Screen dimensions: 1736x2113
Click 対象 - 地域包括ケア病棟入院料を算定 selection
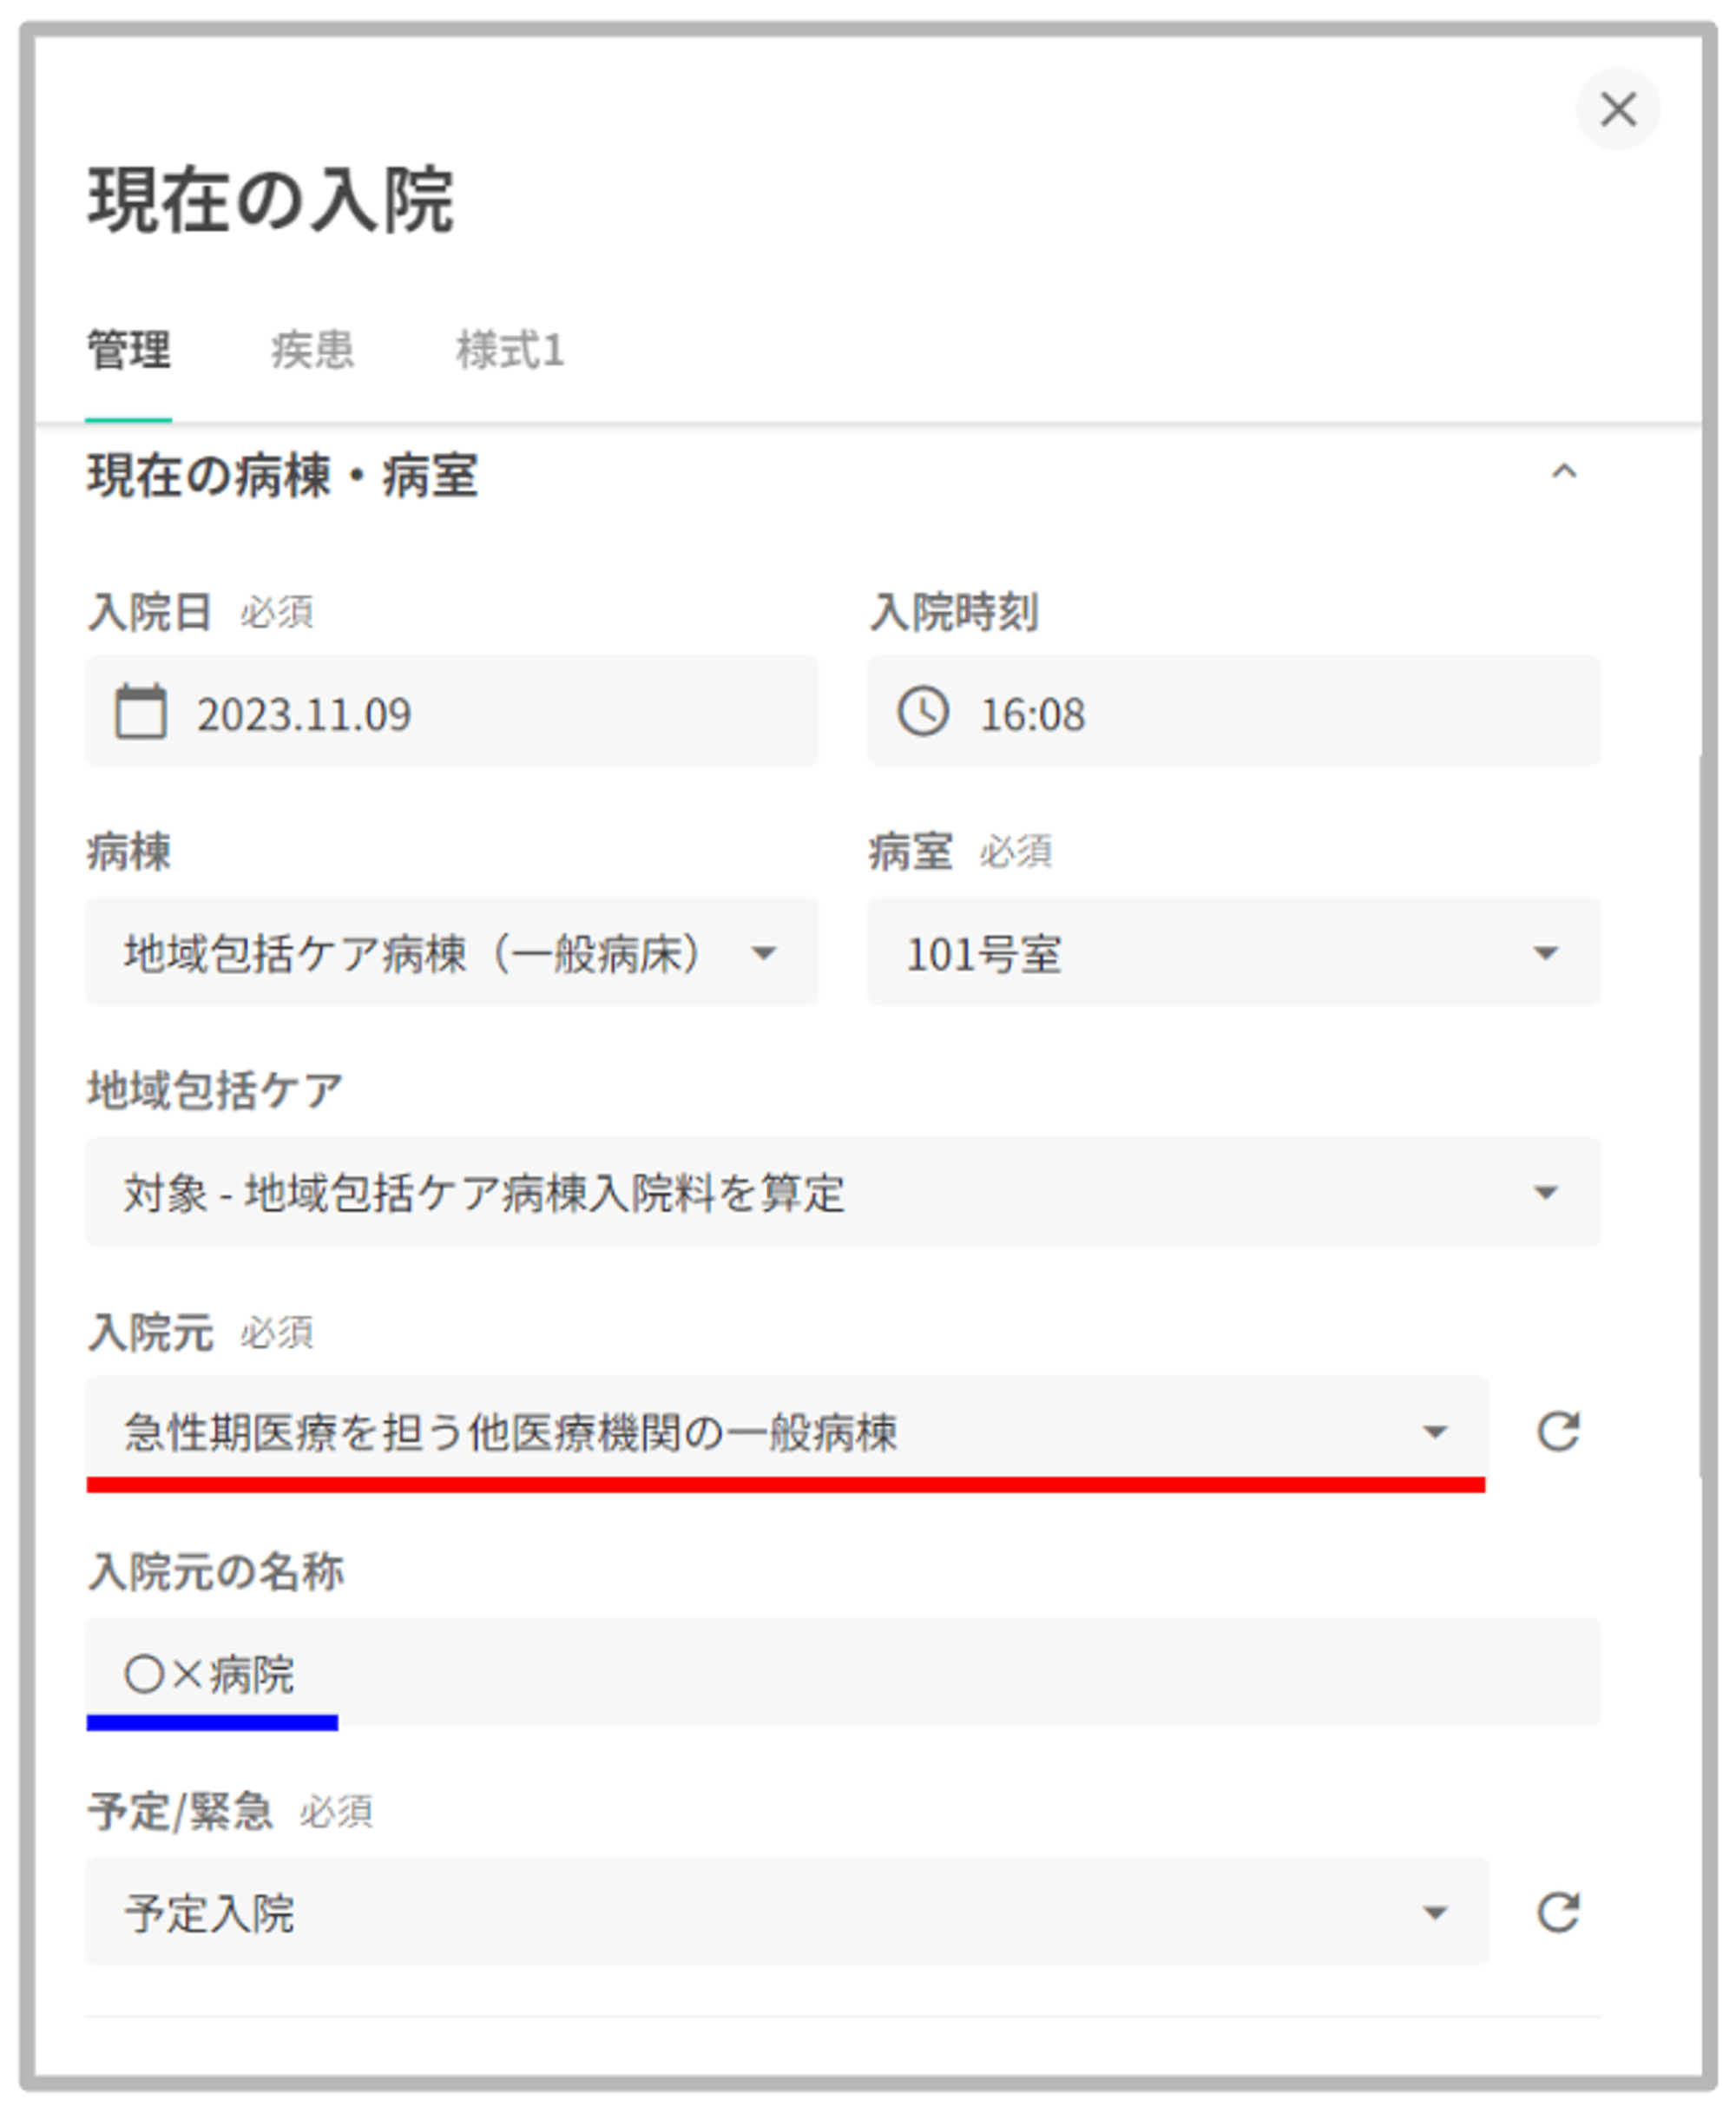click(484, 1192)
